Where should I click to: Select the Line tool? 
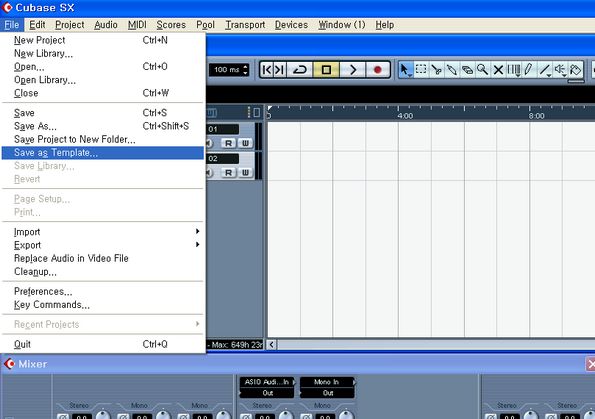pos(545,69)
